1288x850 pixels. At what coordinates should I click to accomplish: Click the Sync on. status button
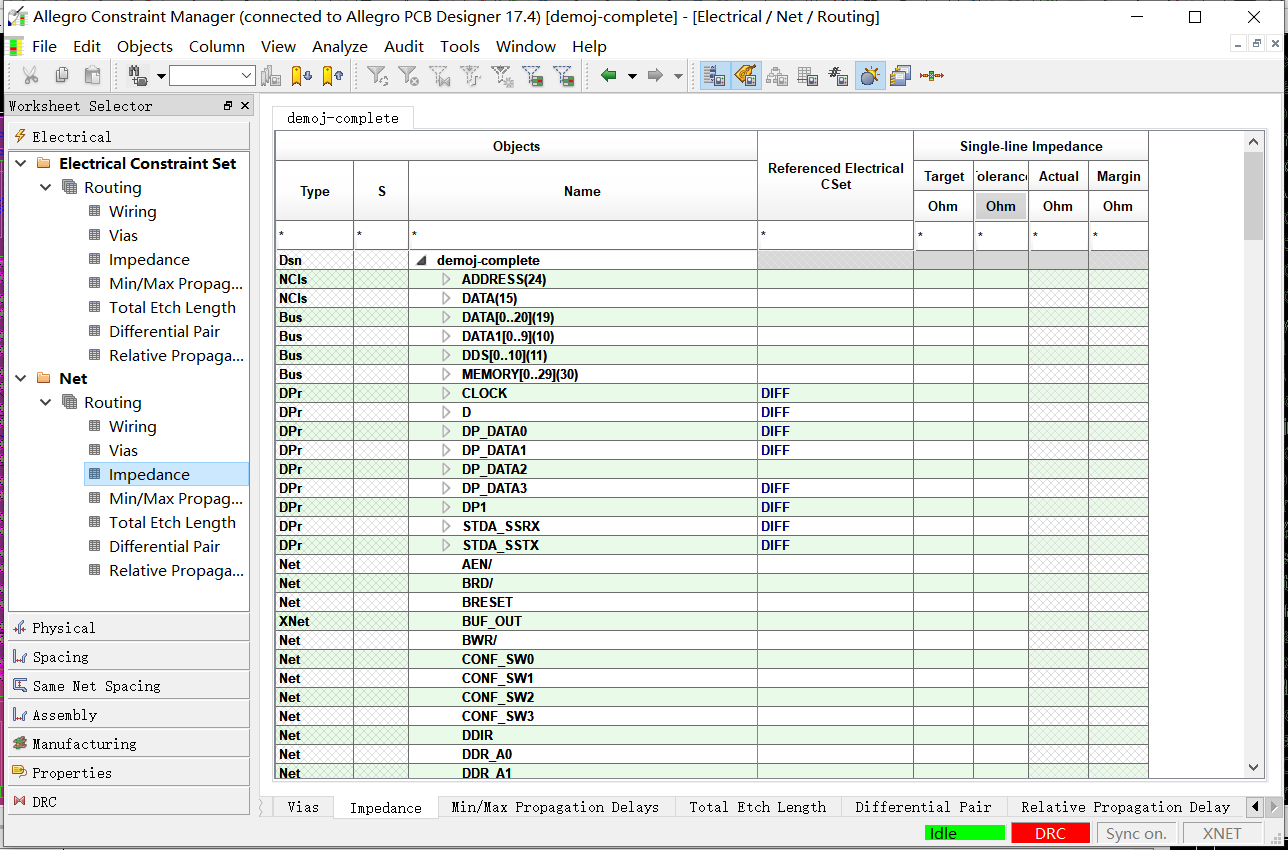(1136, 834)
